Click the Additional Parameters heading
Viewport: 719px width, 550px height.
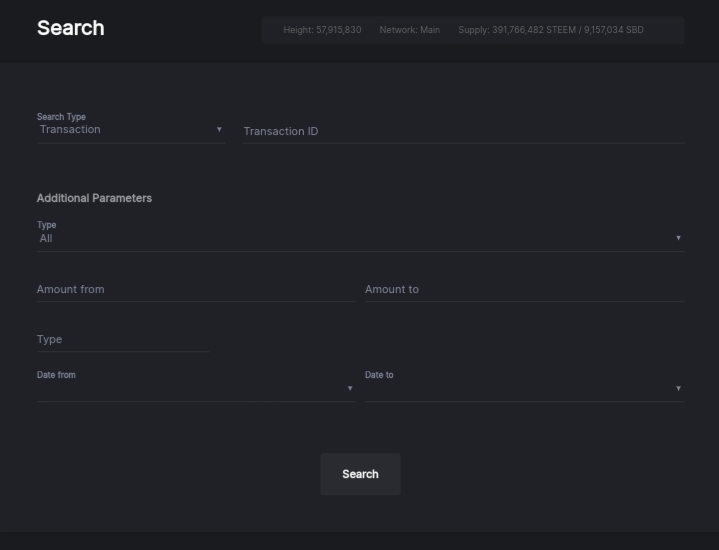(x=94, y=198)
